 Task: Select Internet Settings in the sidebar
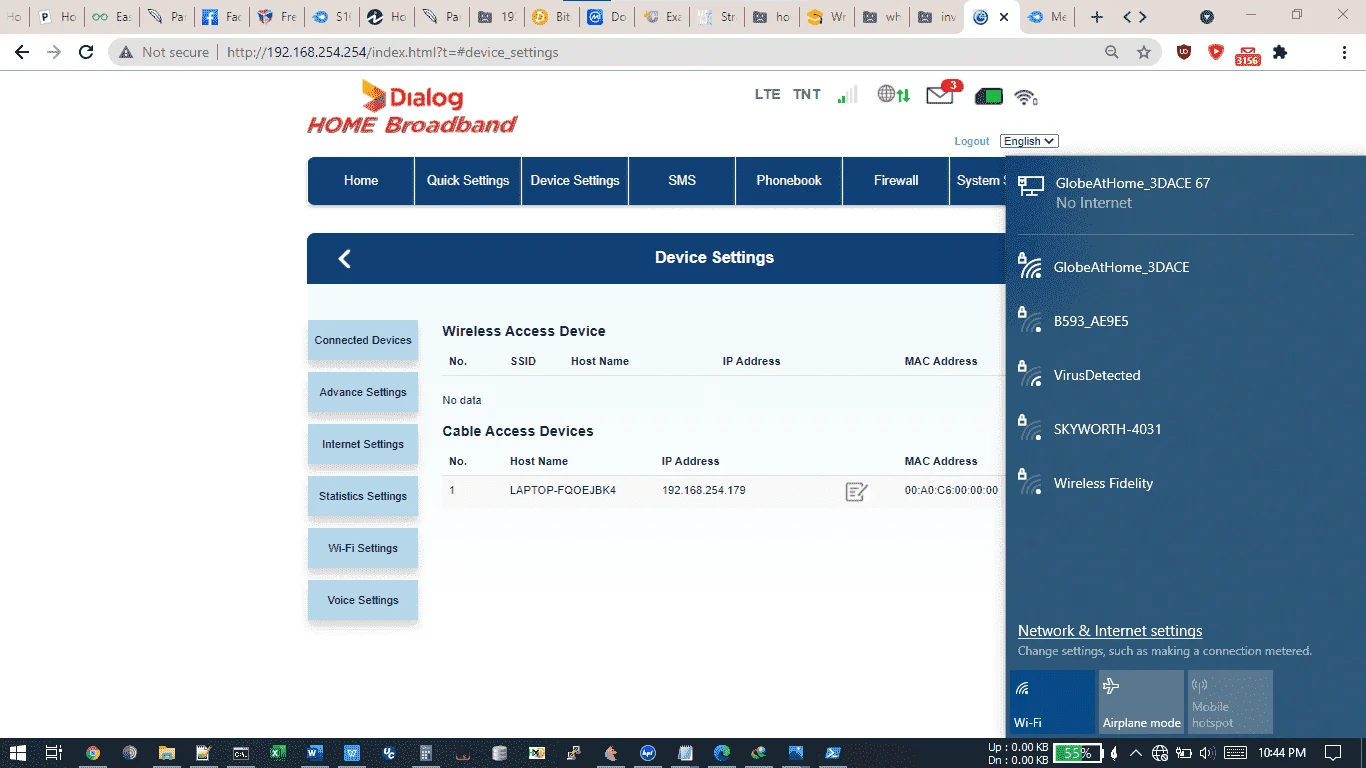363,445
